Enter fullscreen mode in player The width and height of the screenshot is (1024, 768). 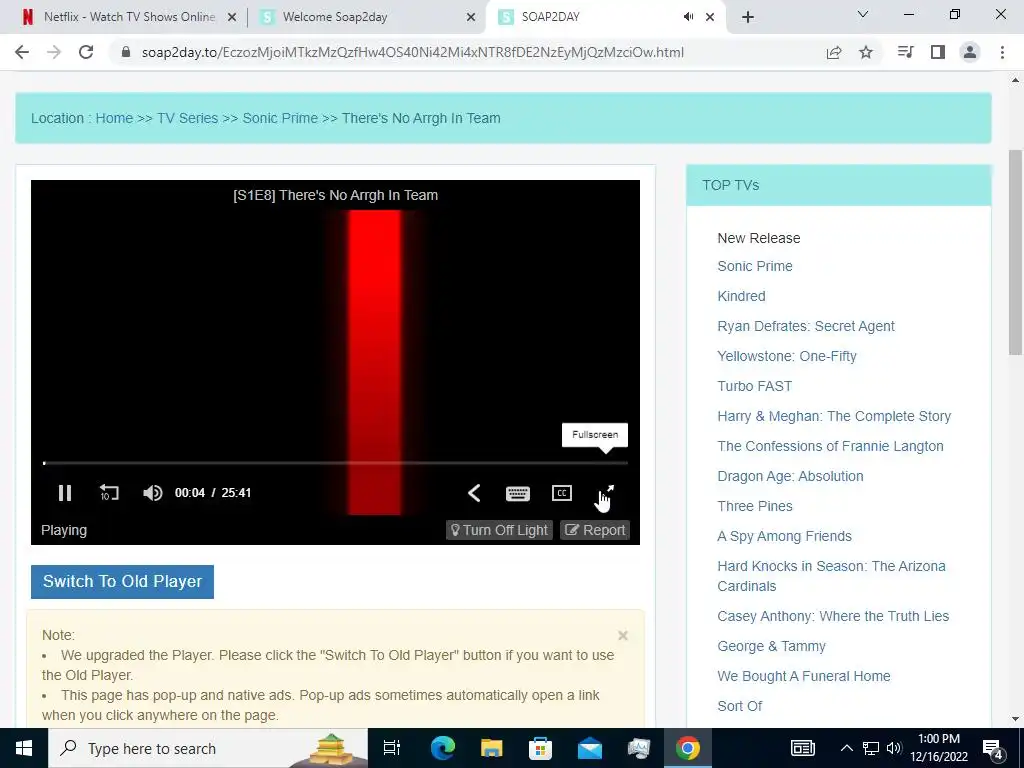606,492
